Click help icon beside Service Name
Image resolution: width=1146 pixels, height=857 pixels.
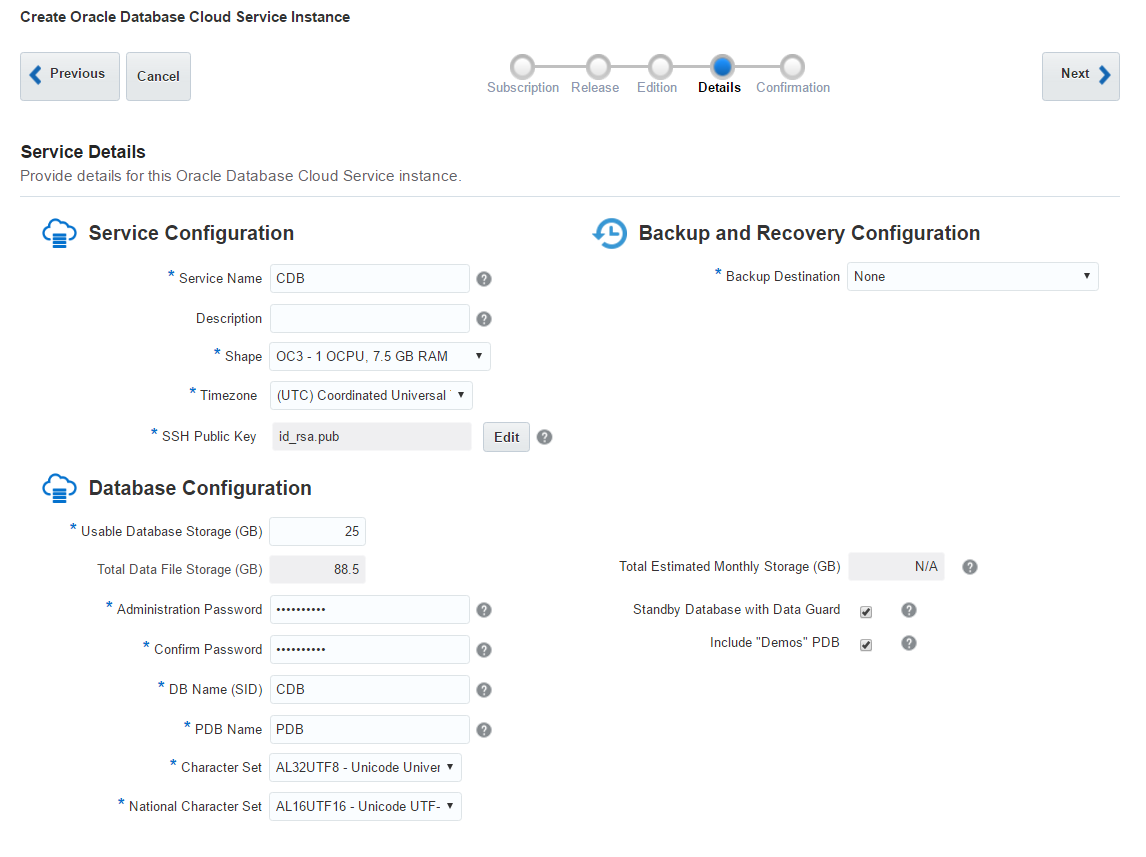[x=484, y=279]
